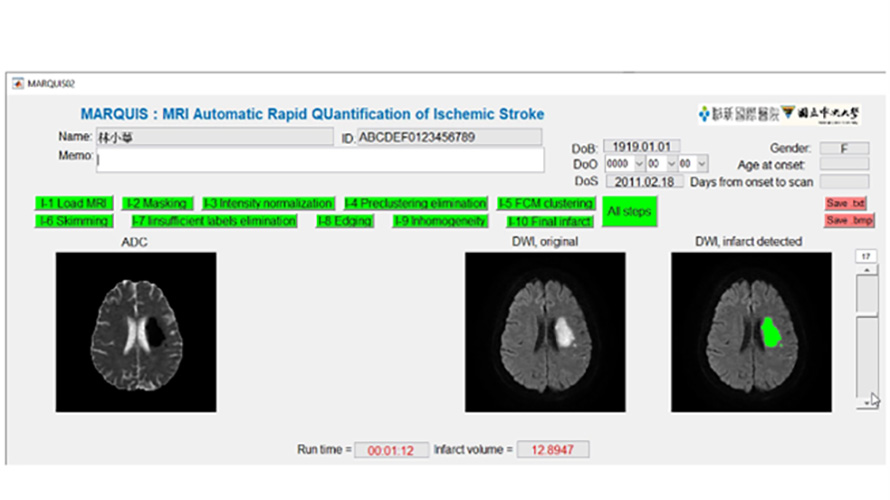Screen dimensions: 890x500
Task: Click the DWI infarct detected image
Action: (750, 332)
